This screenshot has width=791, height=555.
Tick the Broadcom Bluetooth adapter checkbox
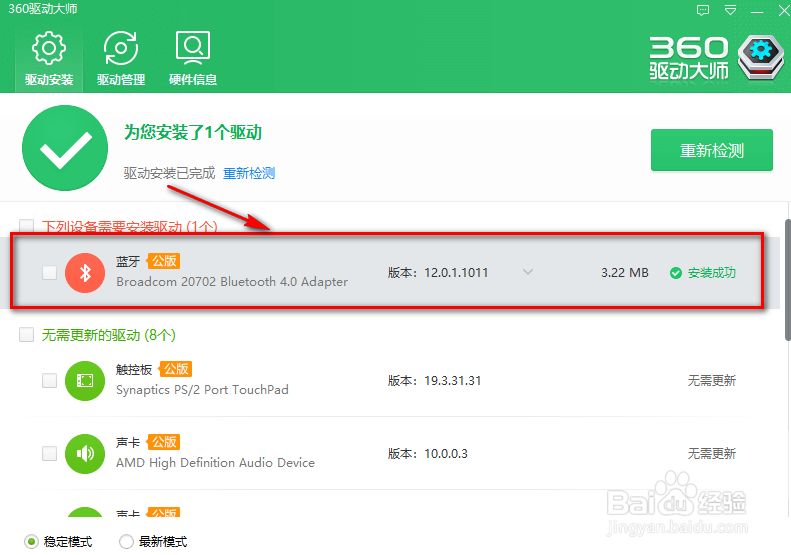pos(49,272)
